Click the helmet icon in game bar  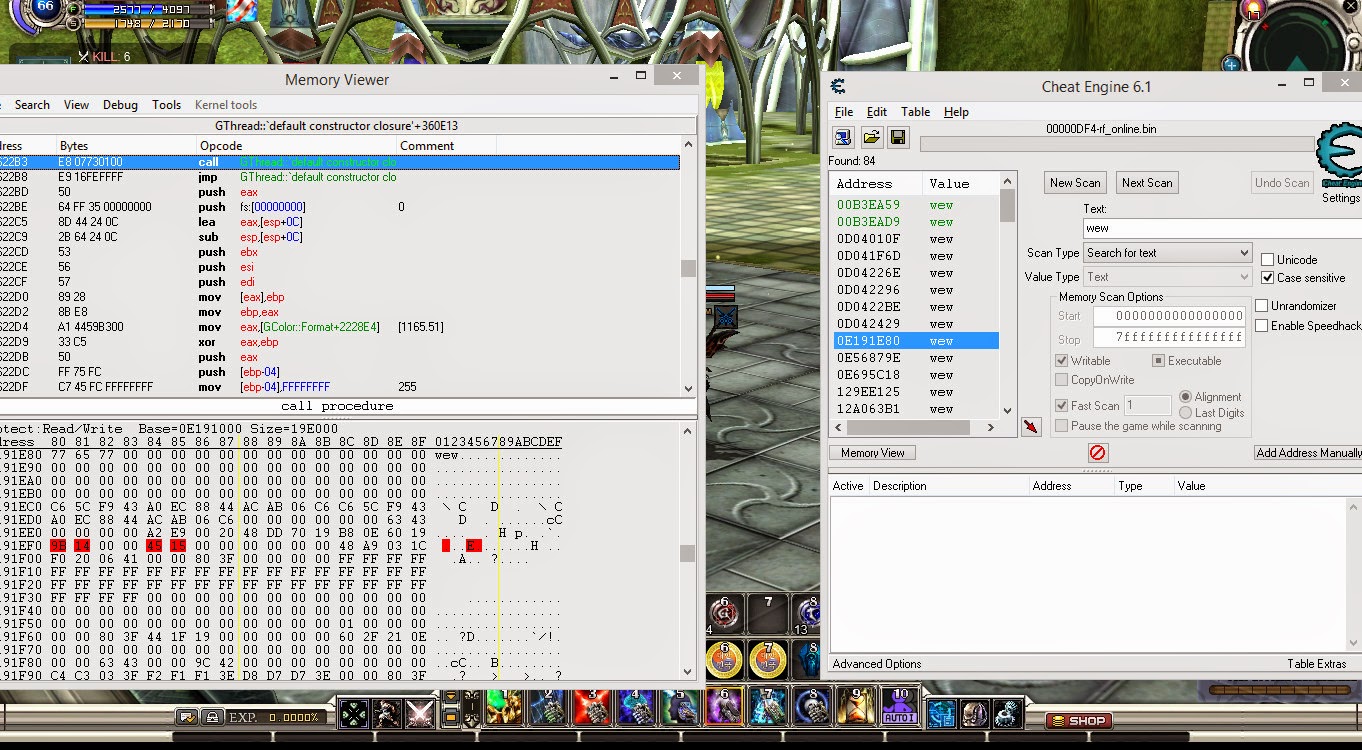pyautogui.click(x=975, y=714)
